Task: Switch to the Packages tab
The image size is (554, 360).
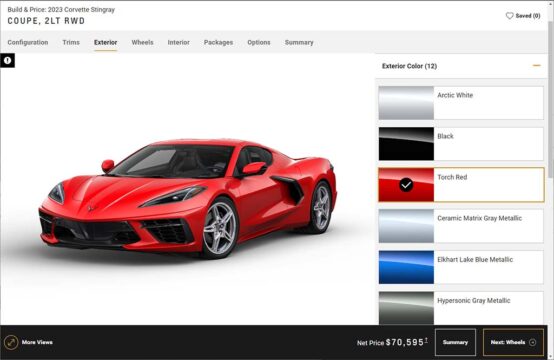Action: 218,42
